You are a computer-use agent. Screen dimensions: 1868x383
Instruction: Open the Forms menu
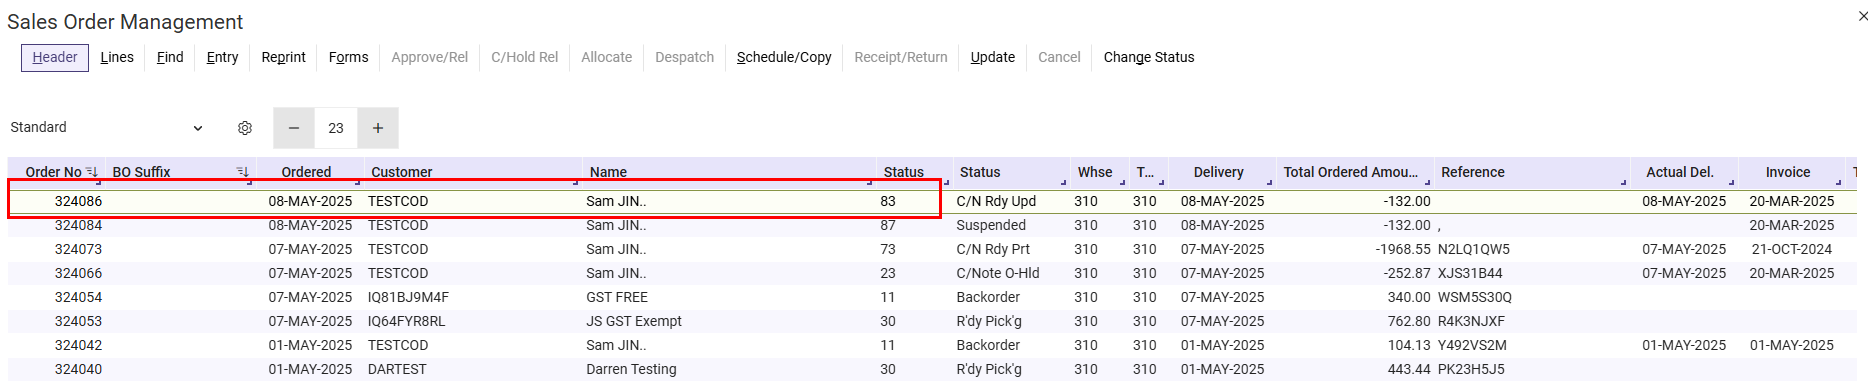coord(348,57)
